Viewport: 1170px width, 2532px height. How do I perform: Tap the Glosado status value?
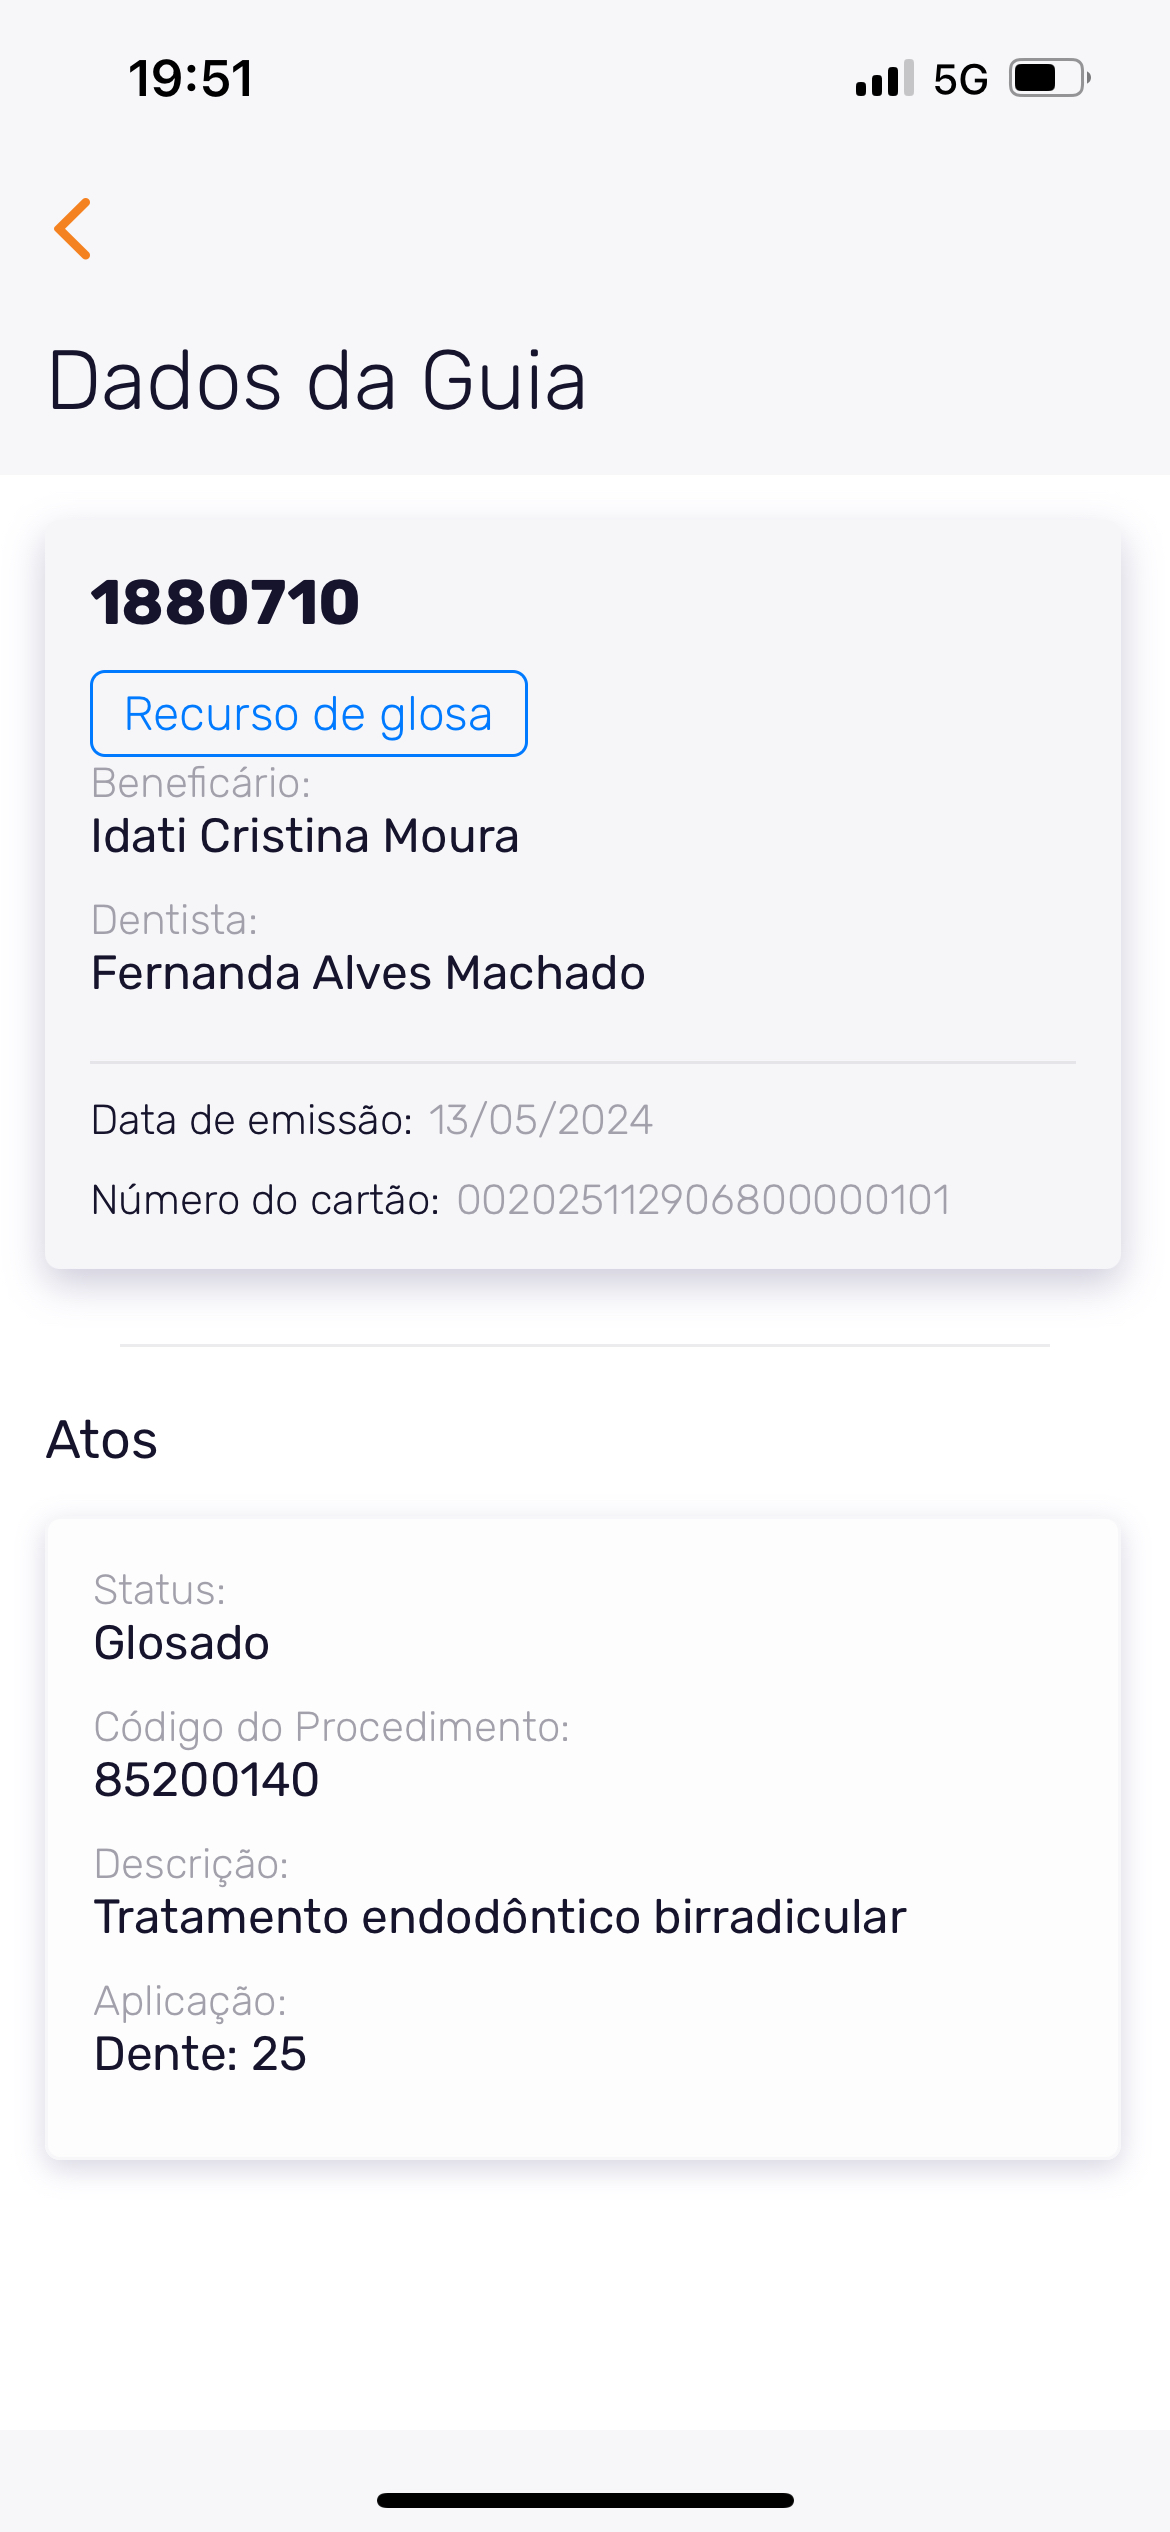click(x=182, y=1643)
